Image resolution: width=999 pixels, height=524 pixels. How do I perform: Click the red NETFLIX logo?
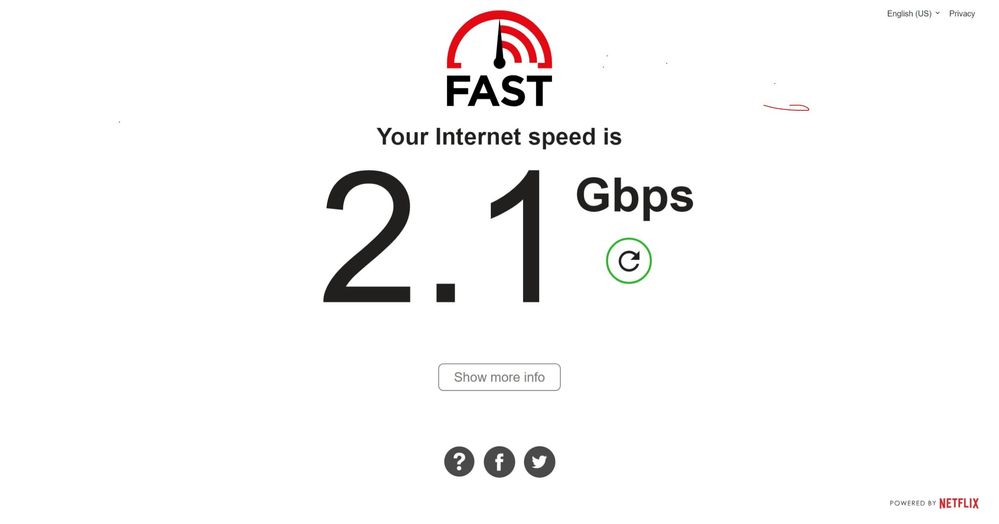coord(959,503)
